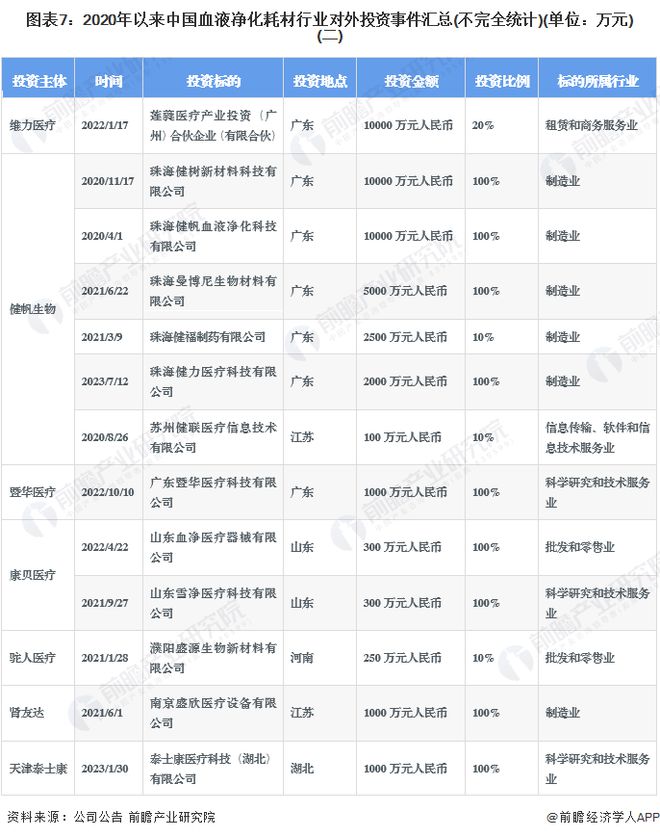Click the date 2021/1/28

click(105, 658)
